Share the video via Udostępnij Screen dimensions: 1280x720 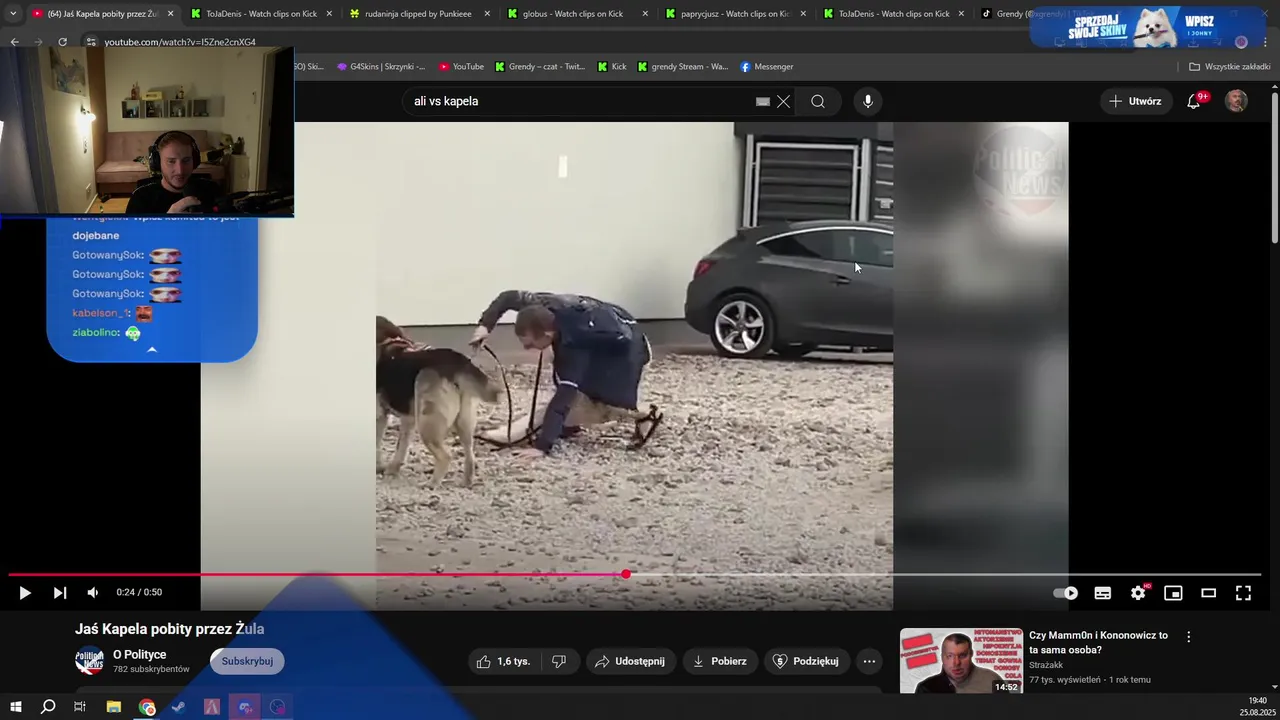click(x=630, y=661)
